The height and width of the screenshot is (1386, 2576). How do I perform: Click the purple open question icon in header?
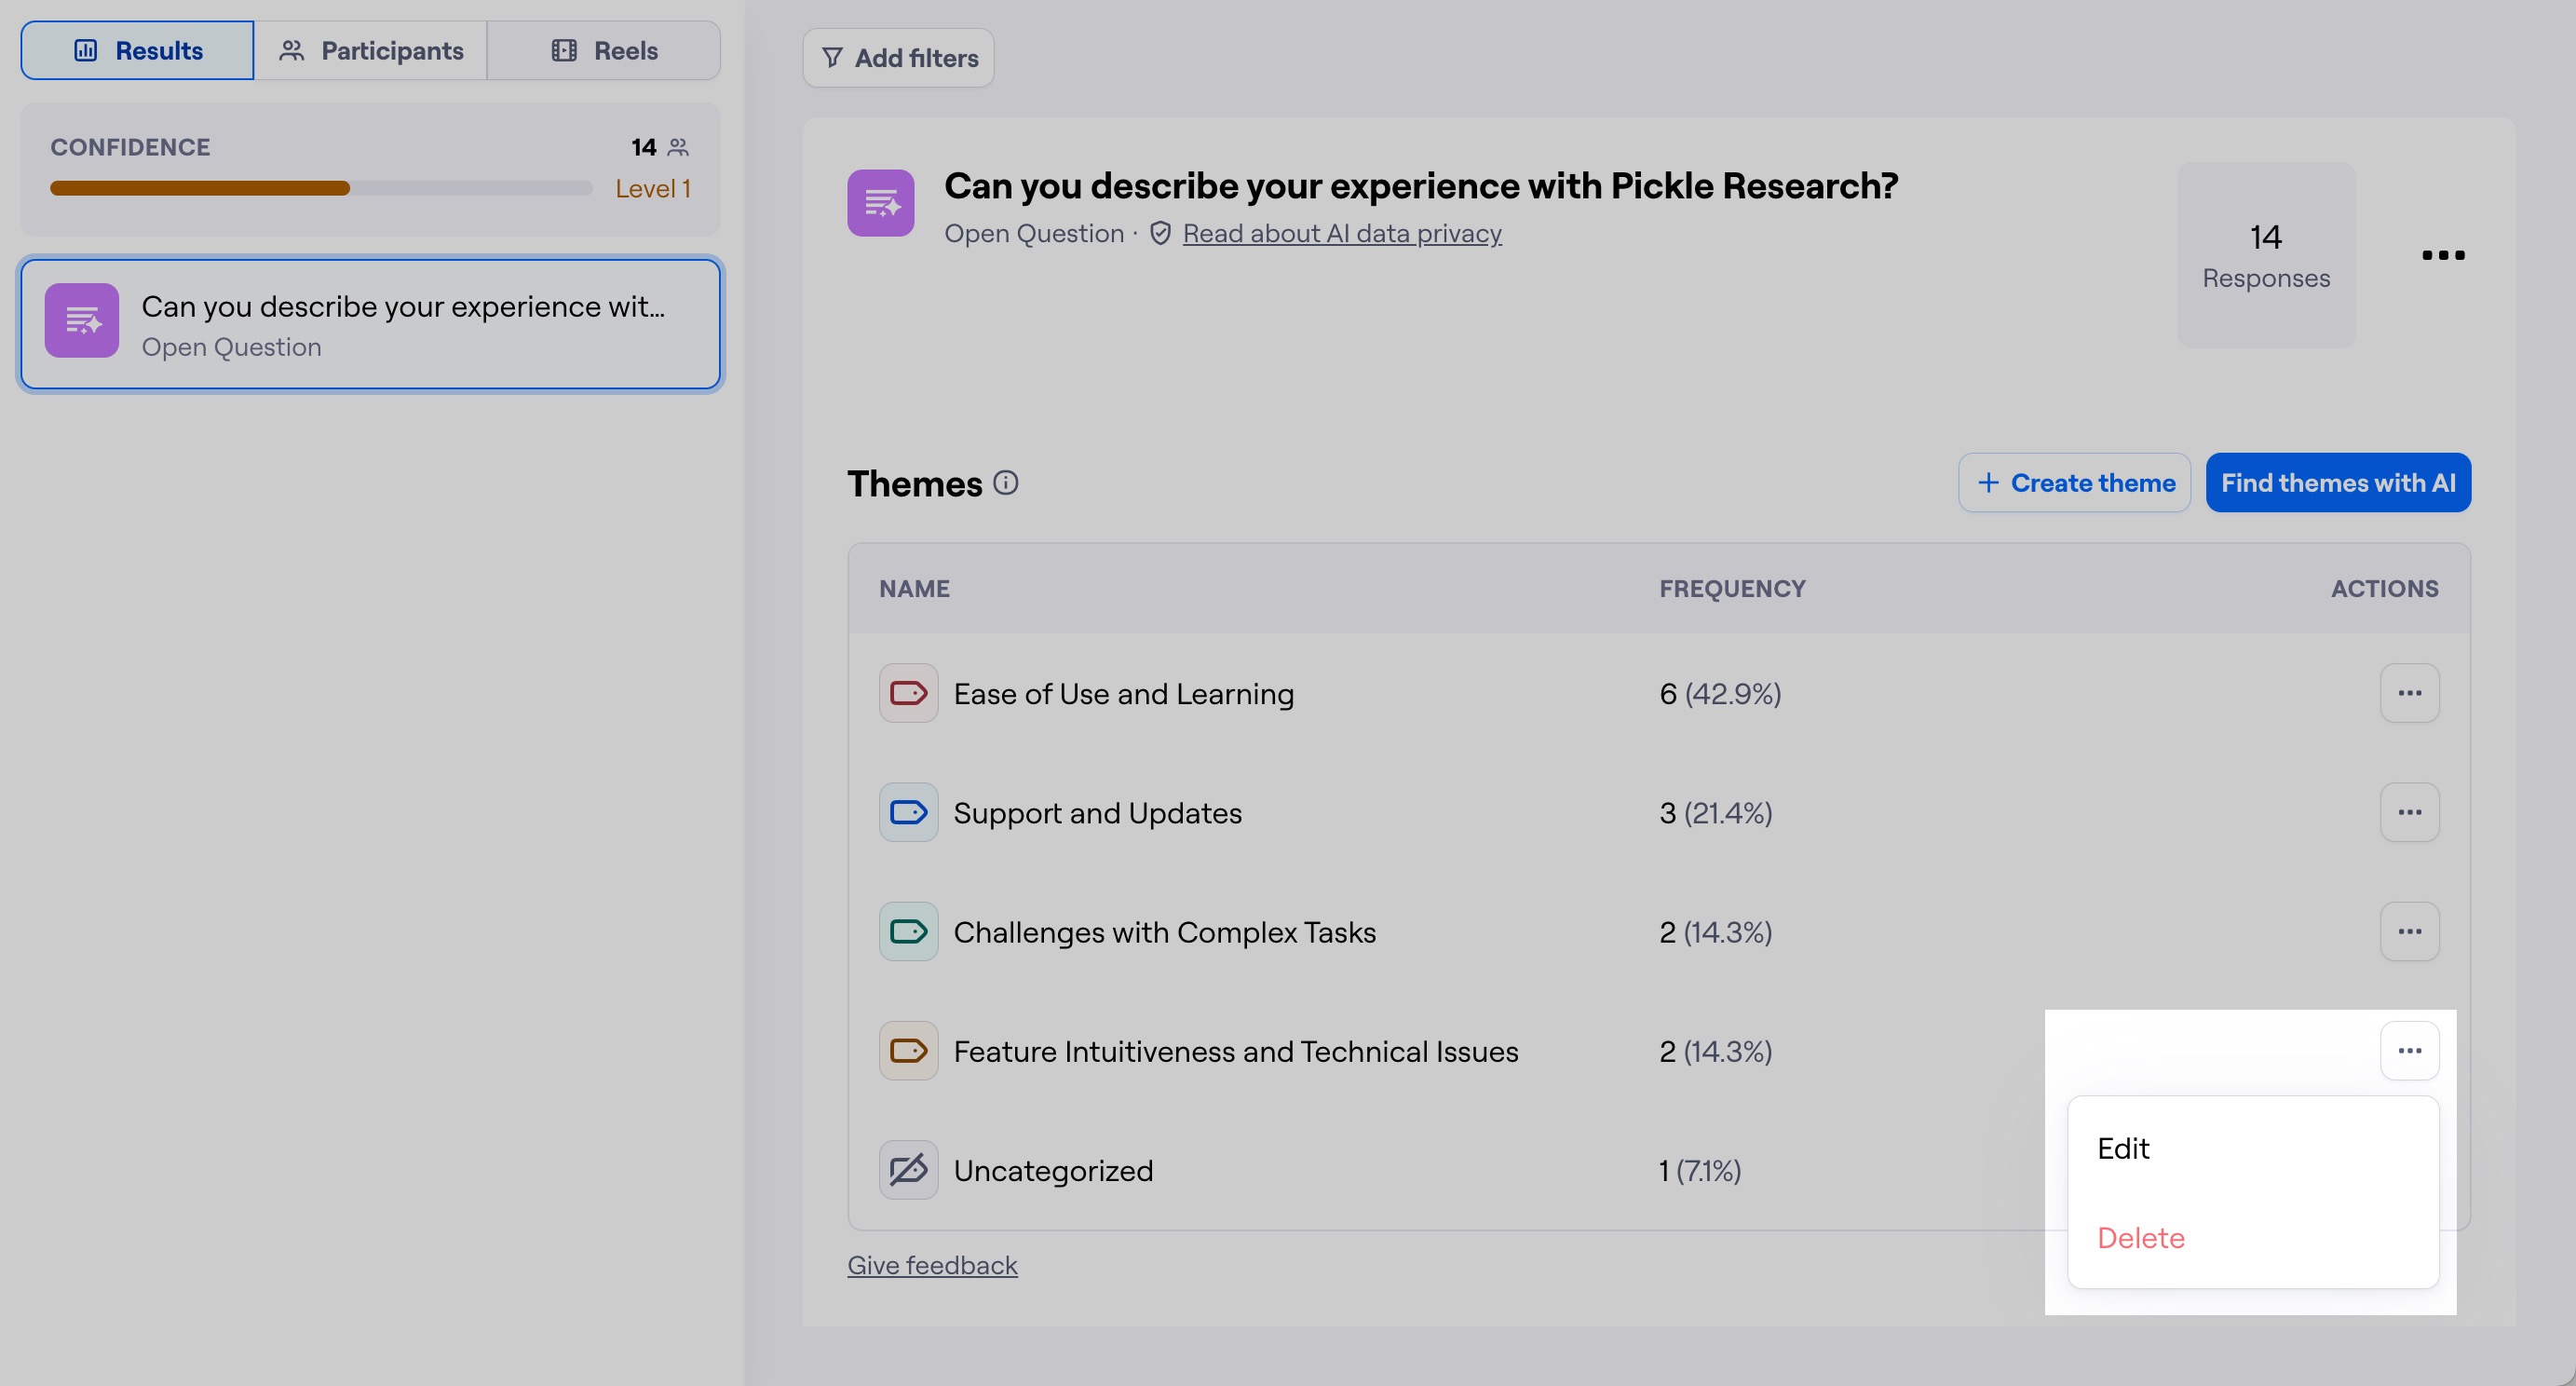pos(881,203)
